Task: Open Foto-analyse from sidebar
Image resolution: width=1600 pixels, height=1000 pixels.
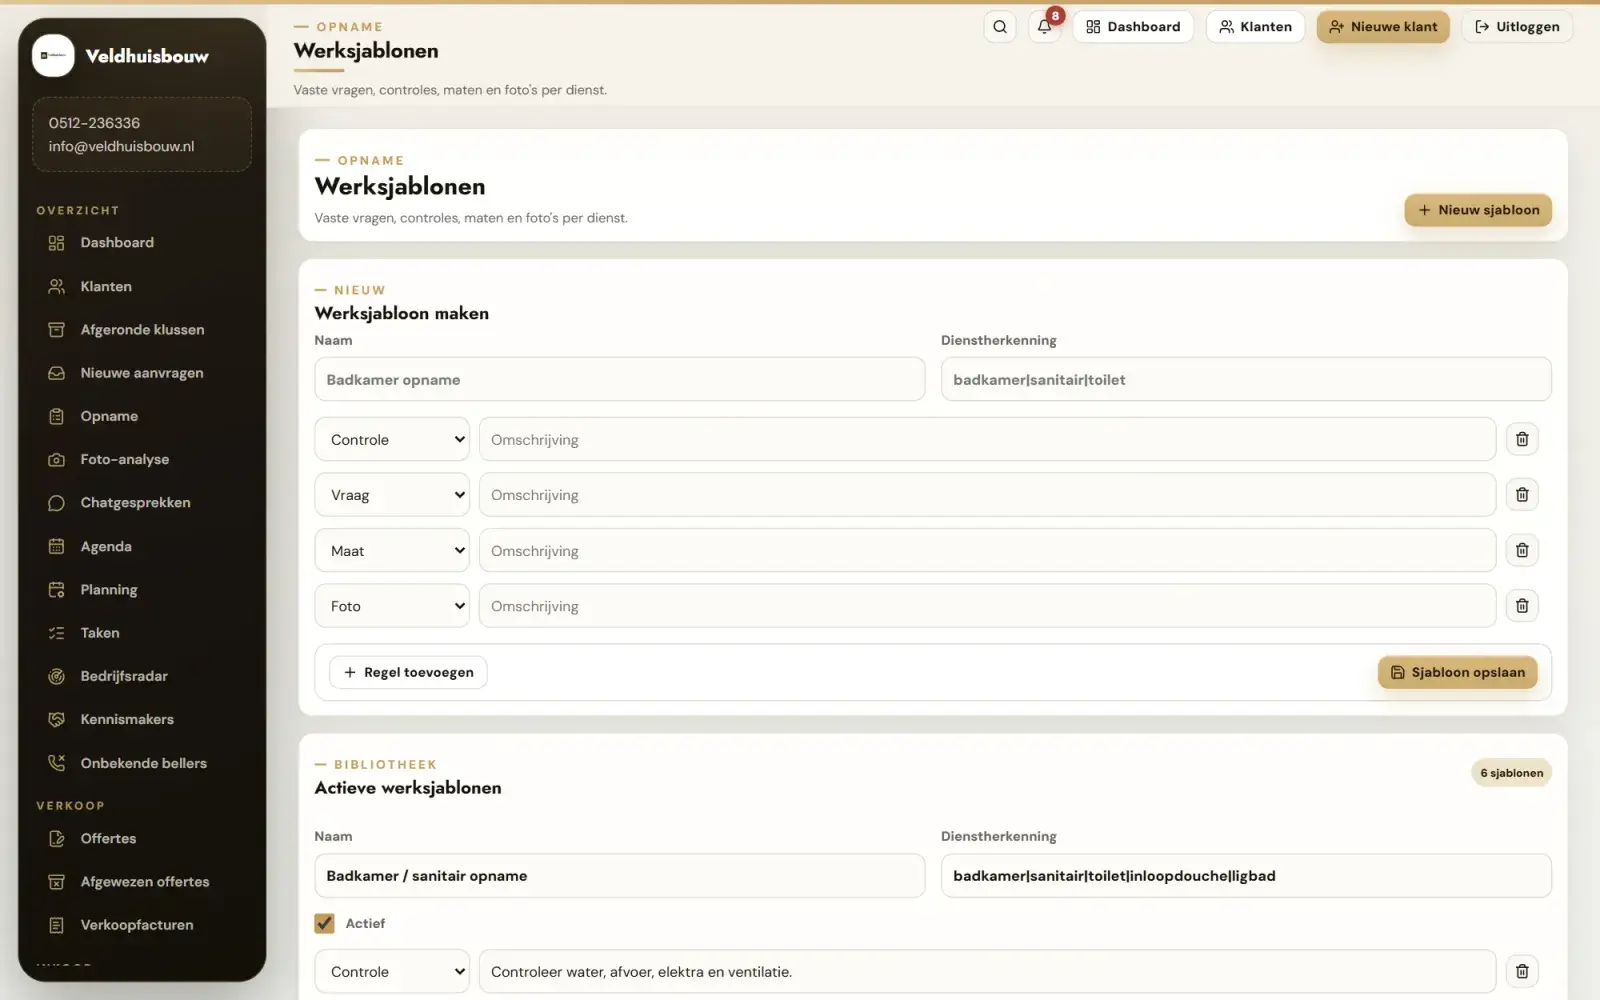Action: [142, 459]
